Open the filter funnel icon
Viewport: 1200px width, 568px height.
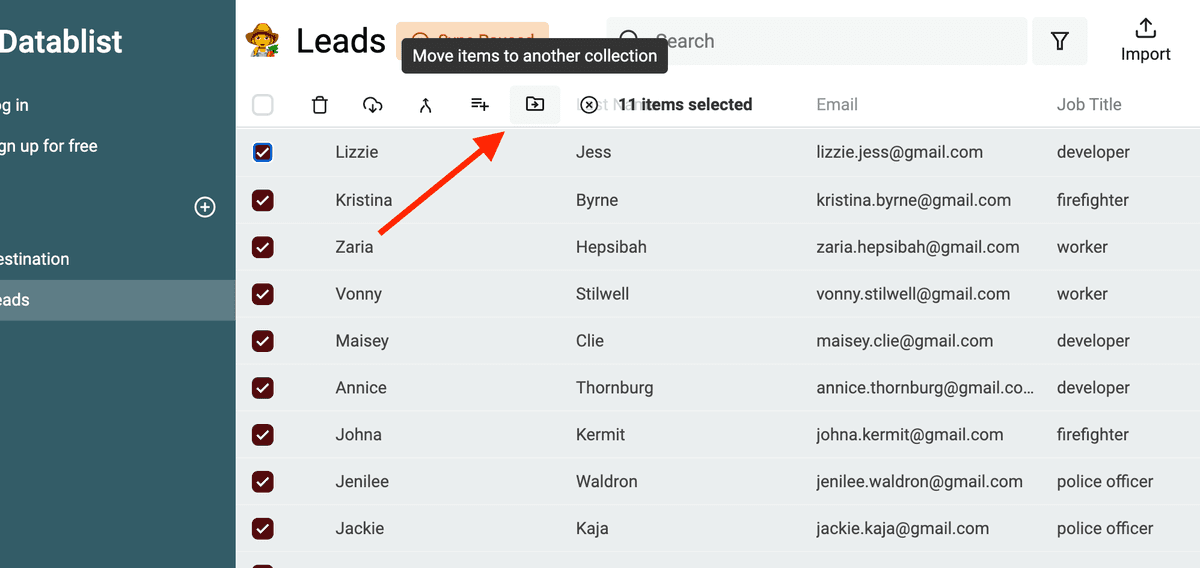click(x=1060, y=41)
